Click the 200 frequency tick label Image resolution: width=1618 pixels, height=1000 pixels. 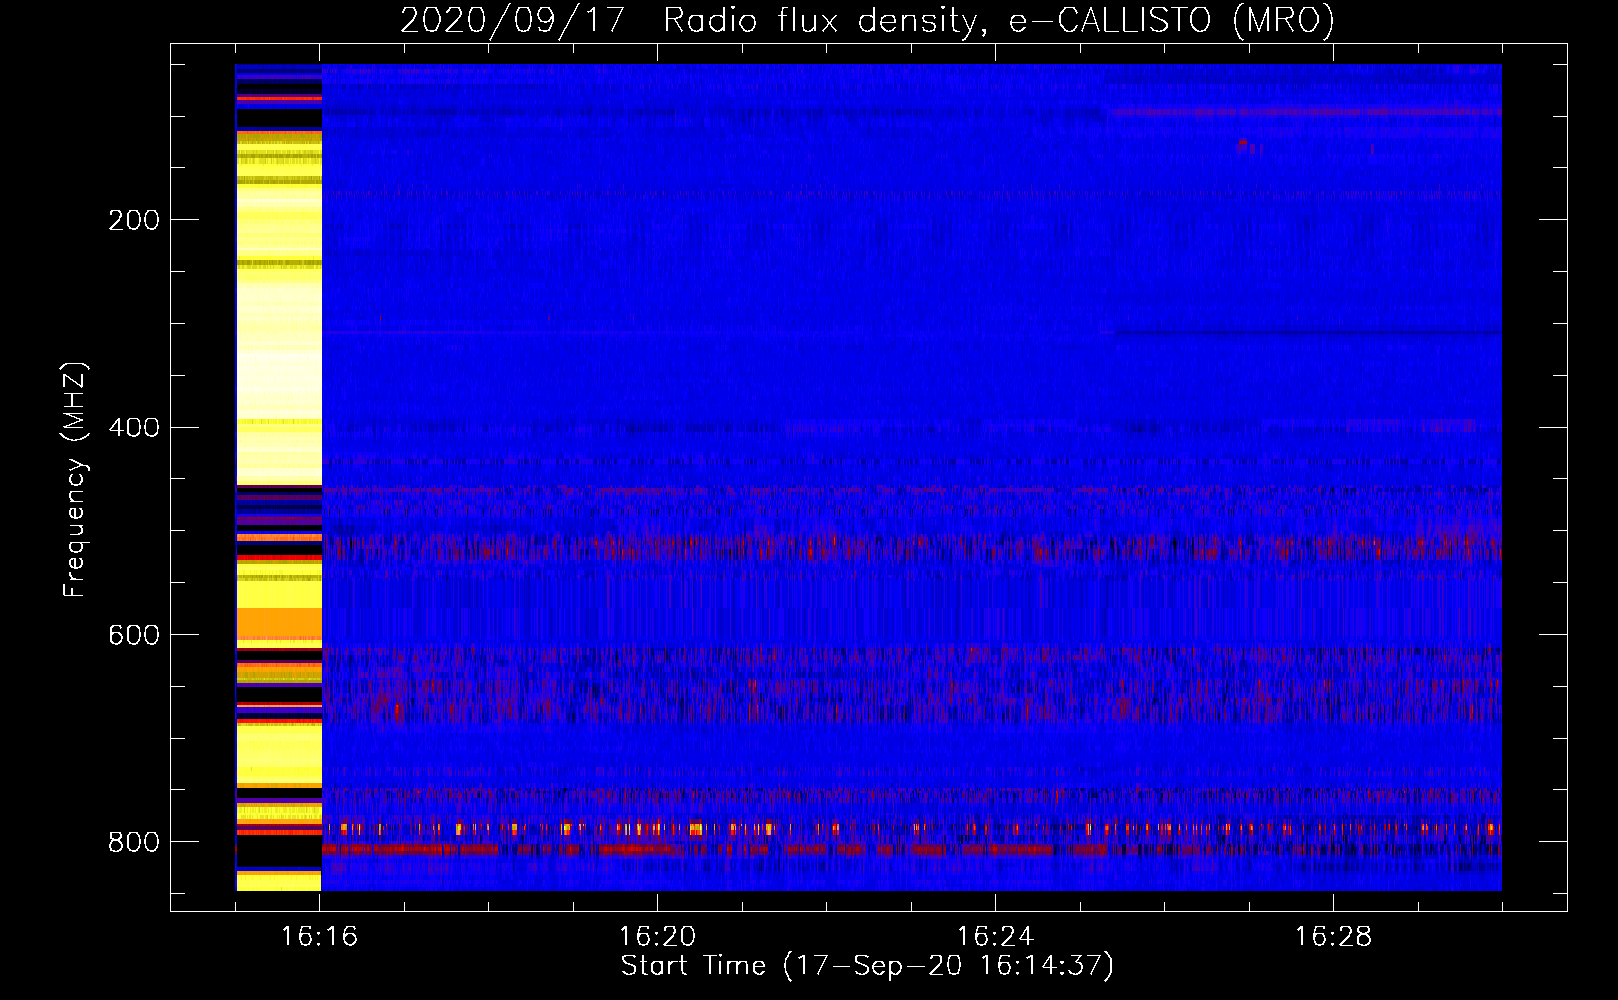click(133, 220)
